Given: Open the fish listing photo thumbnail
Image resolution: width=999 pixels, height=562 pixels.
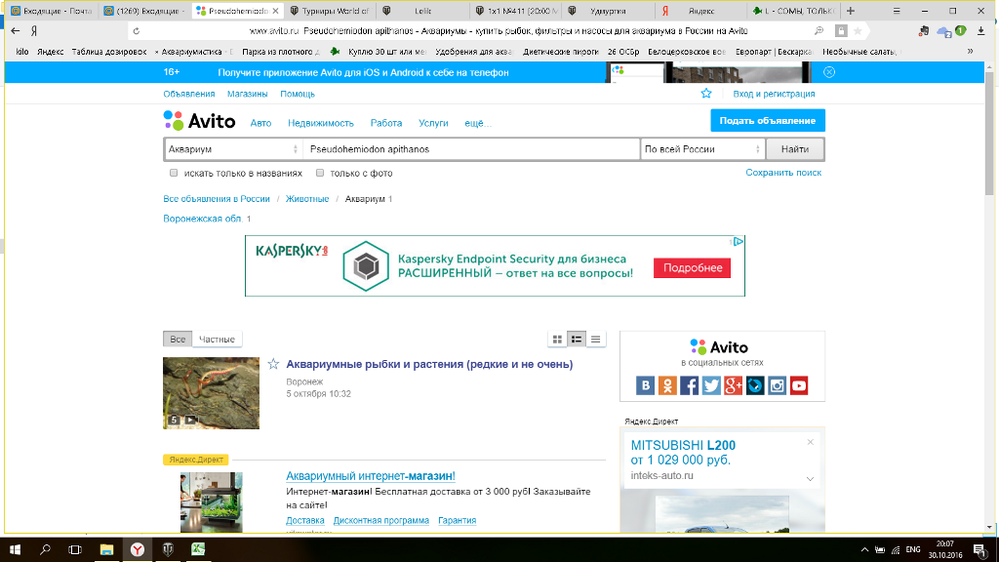Looking at the screenshot, I should pyautogui.click(x=212, y=393).
